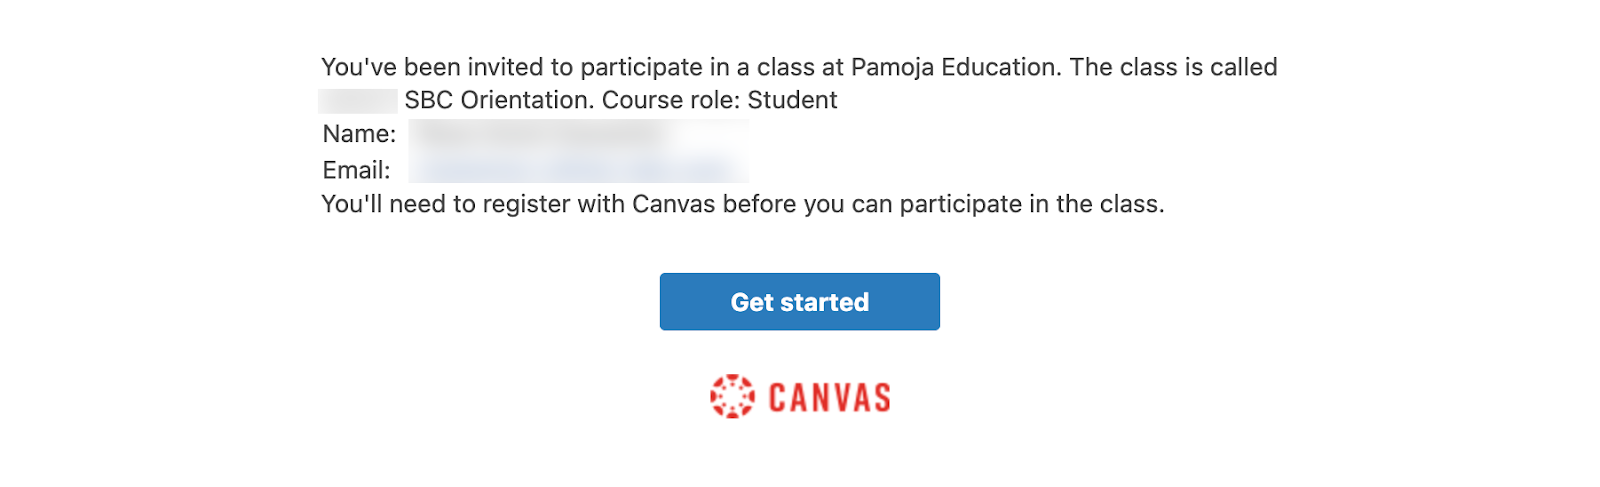Click the word Student in course role

pos(792,101)
